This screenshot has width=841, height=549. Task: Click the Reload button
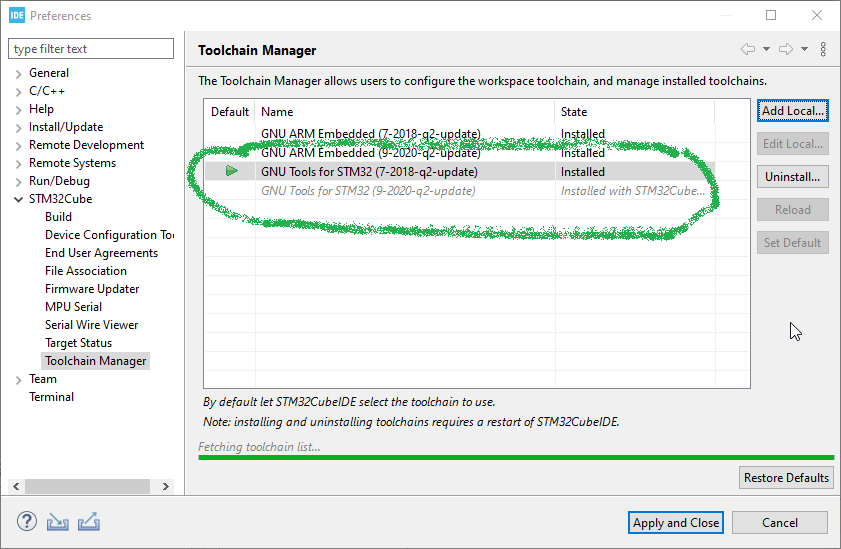pos(793,210)
